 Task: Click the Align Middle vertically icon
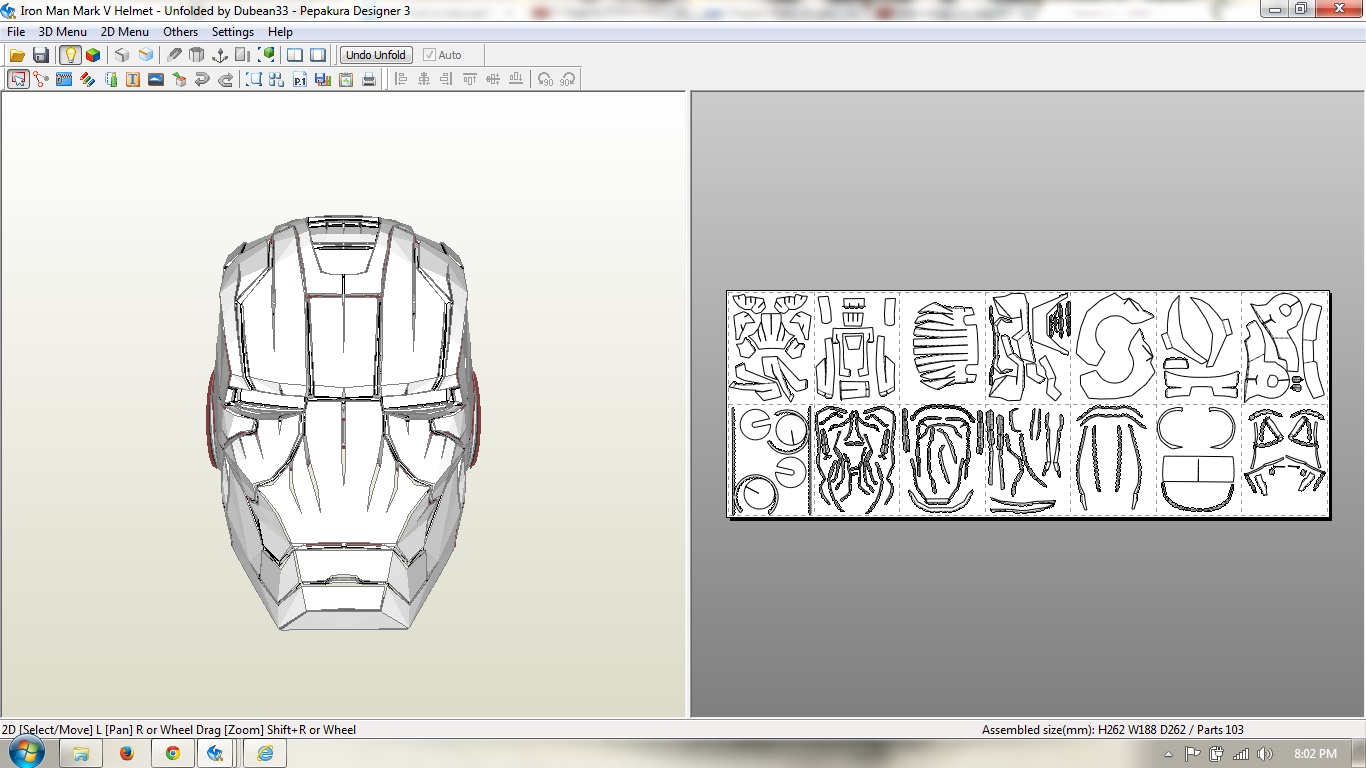coord(493,79)
